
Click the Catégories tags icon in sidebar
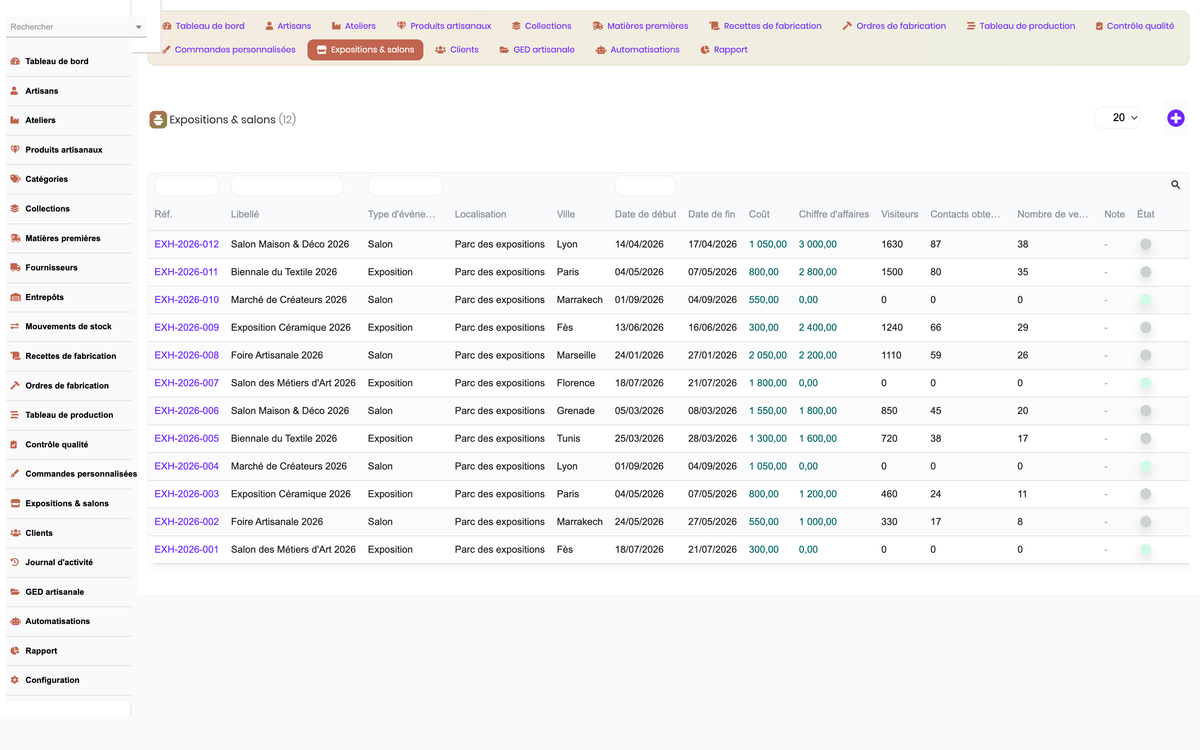click(15, 179)
